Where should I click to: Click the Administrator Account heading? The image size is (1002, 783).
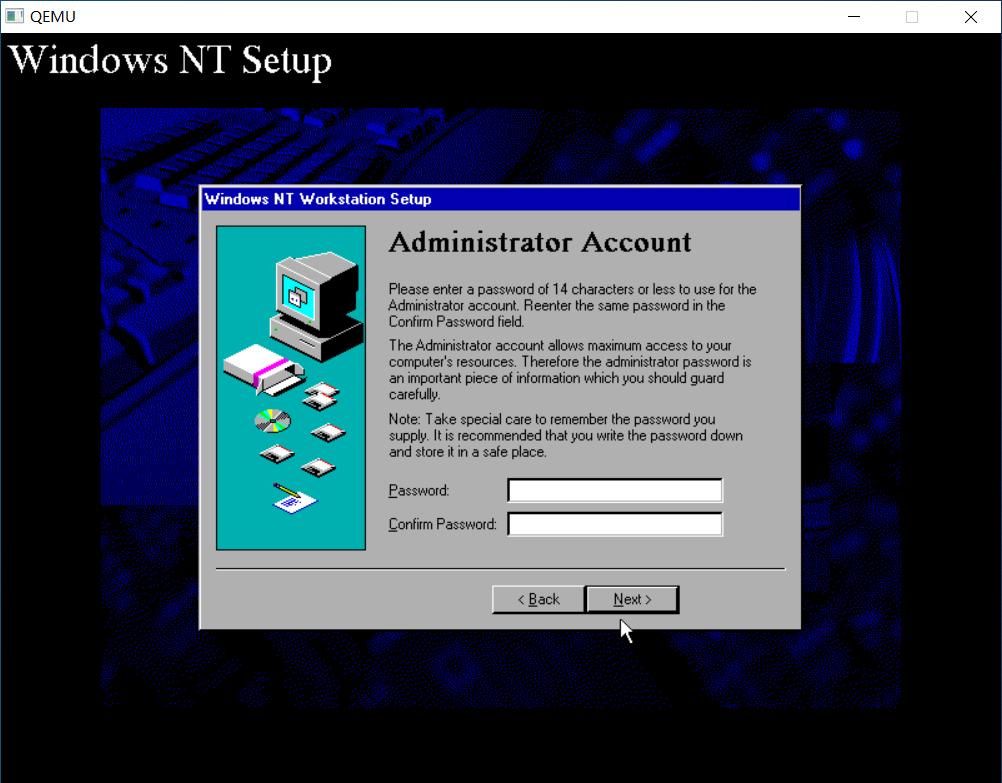pyautogui.click(x=541, y=243)
